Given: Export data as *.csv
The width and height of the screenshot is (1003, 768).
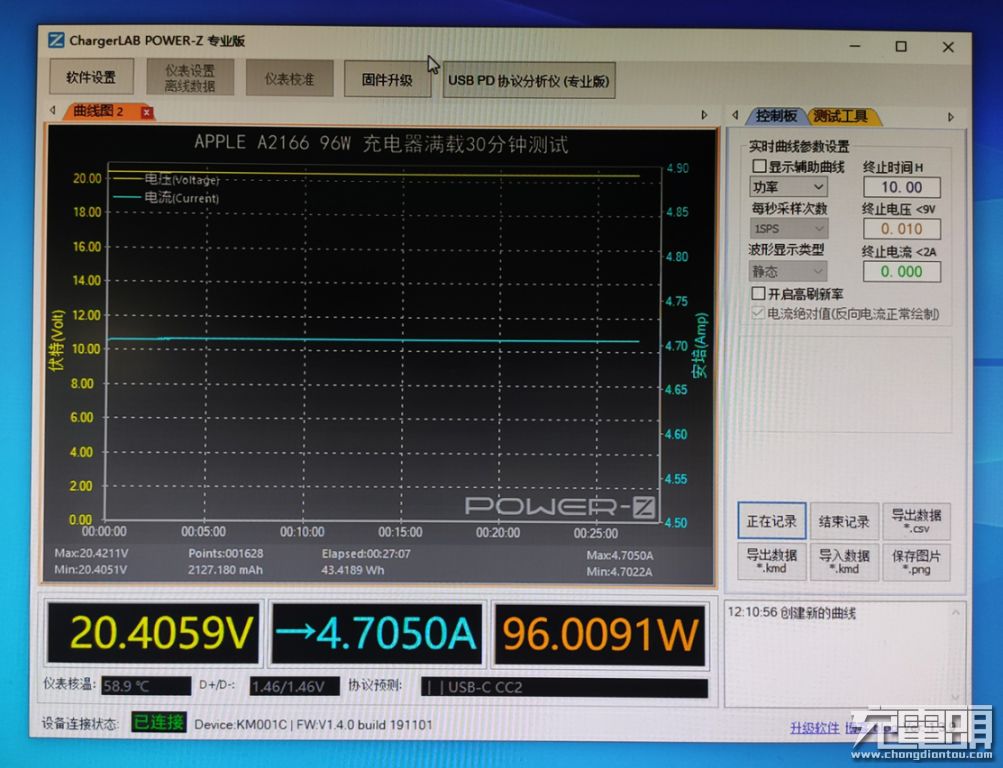Looking at the screenshot, I should (x=916, y=522).
